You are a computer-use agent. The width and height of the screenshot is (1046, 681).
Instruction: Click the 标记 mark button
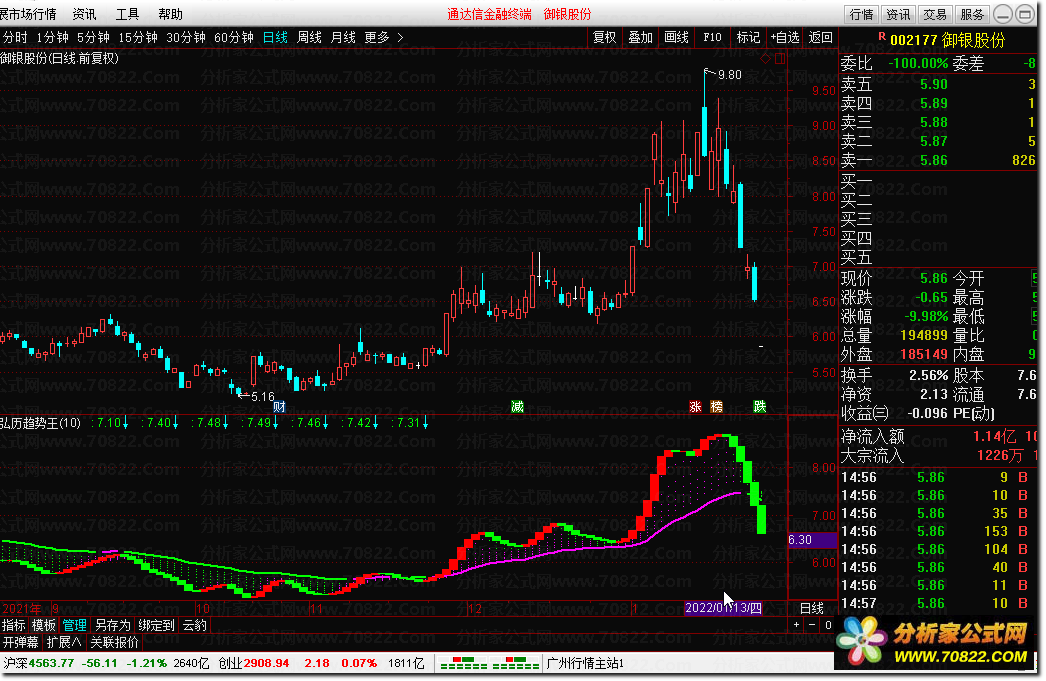(748, 37)
